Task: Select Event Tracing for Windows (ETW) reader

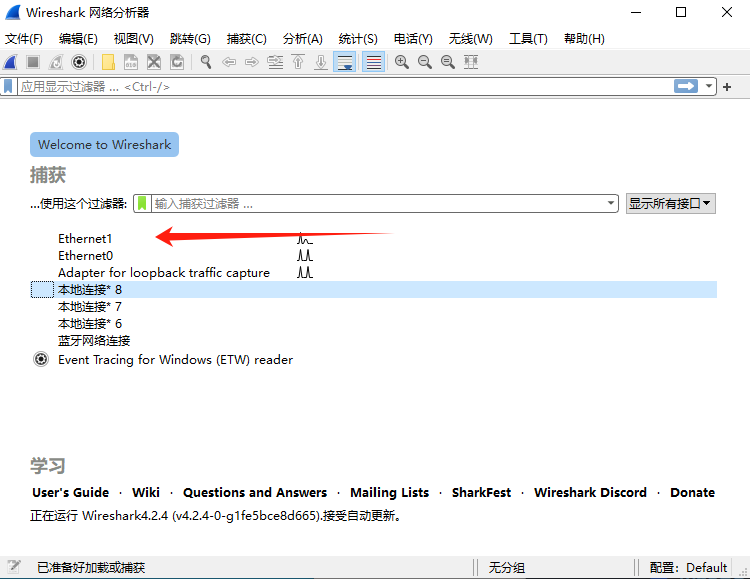Action: click(175, 360)
